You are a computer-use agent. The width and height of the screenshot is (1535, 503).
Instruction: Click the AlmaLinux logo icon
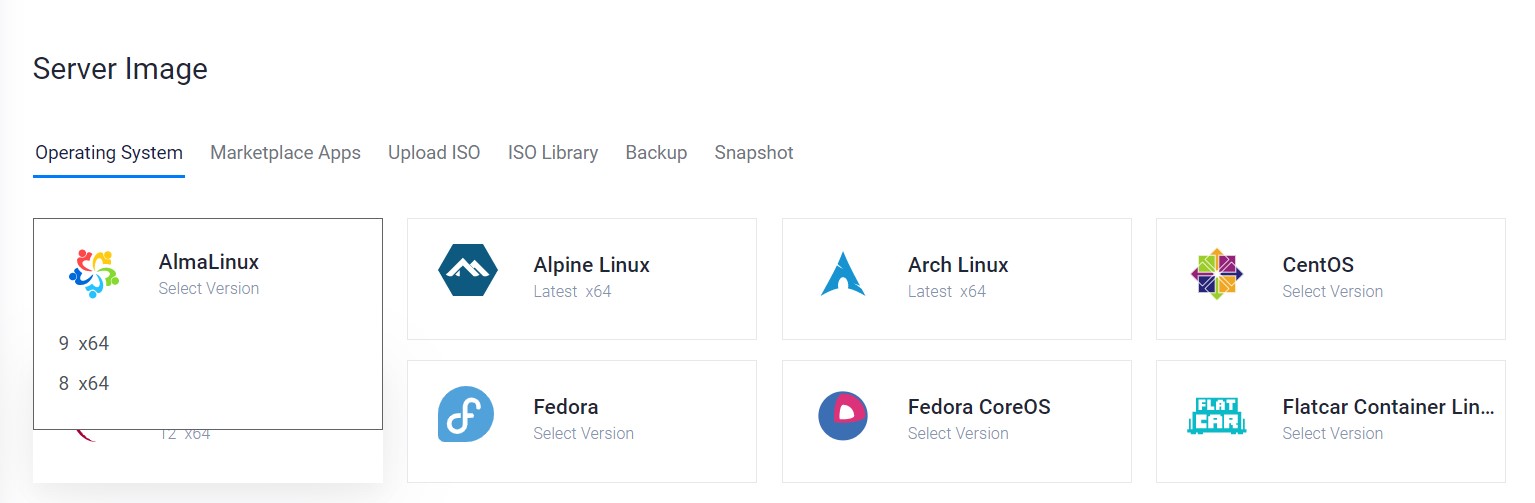click(x=94, y=274)
